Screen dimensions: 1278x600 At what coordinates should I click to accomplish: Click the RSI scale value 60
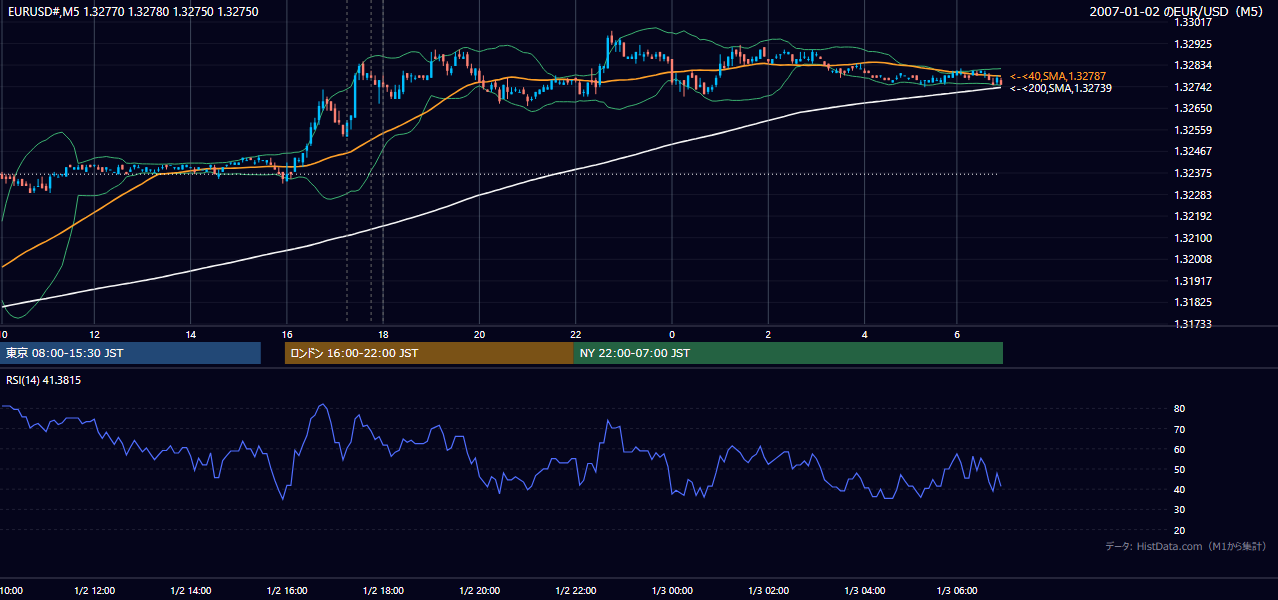tap(1179, 449)
